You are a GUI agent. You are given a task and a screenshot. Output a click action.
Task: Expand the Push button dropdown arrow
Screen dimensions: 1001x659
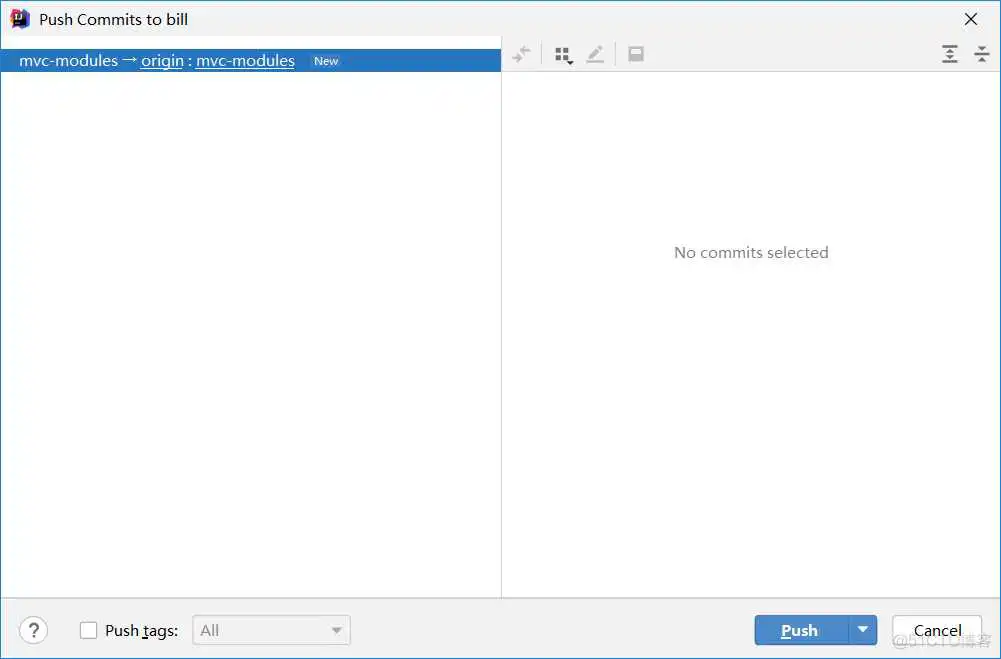point(863,630)
